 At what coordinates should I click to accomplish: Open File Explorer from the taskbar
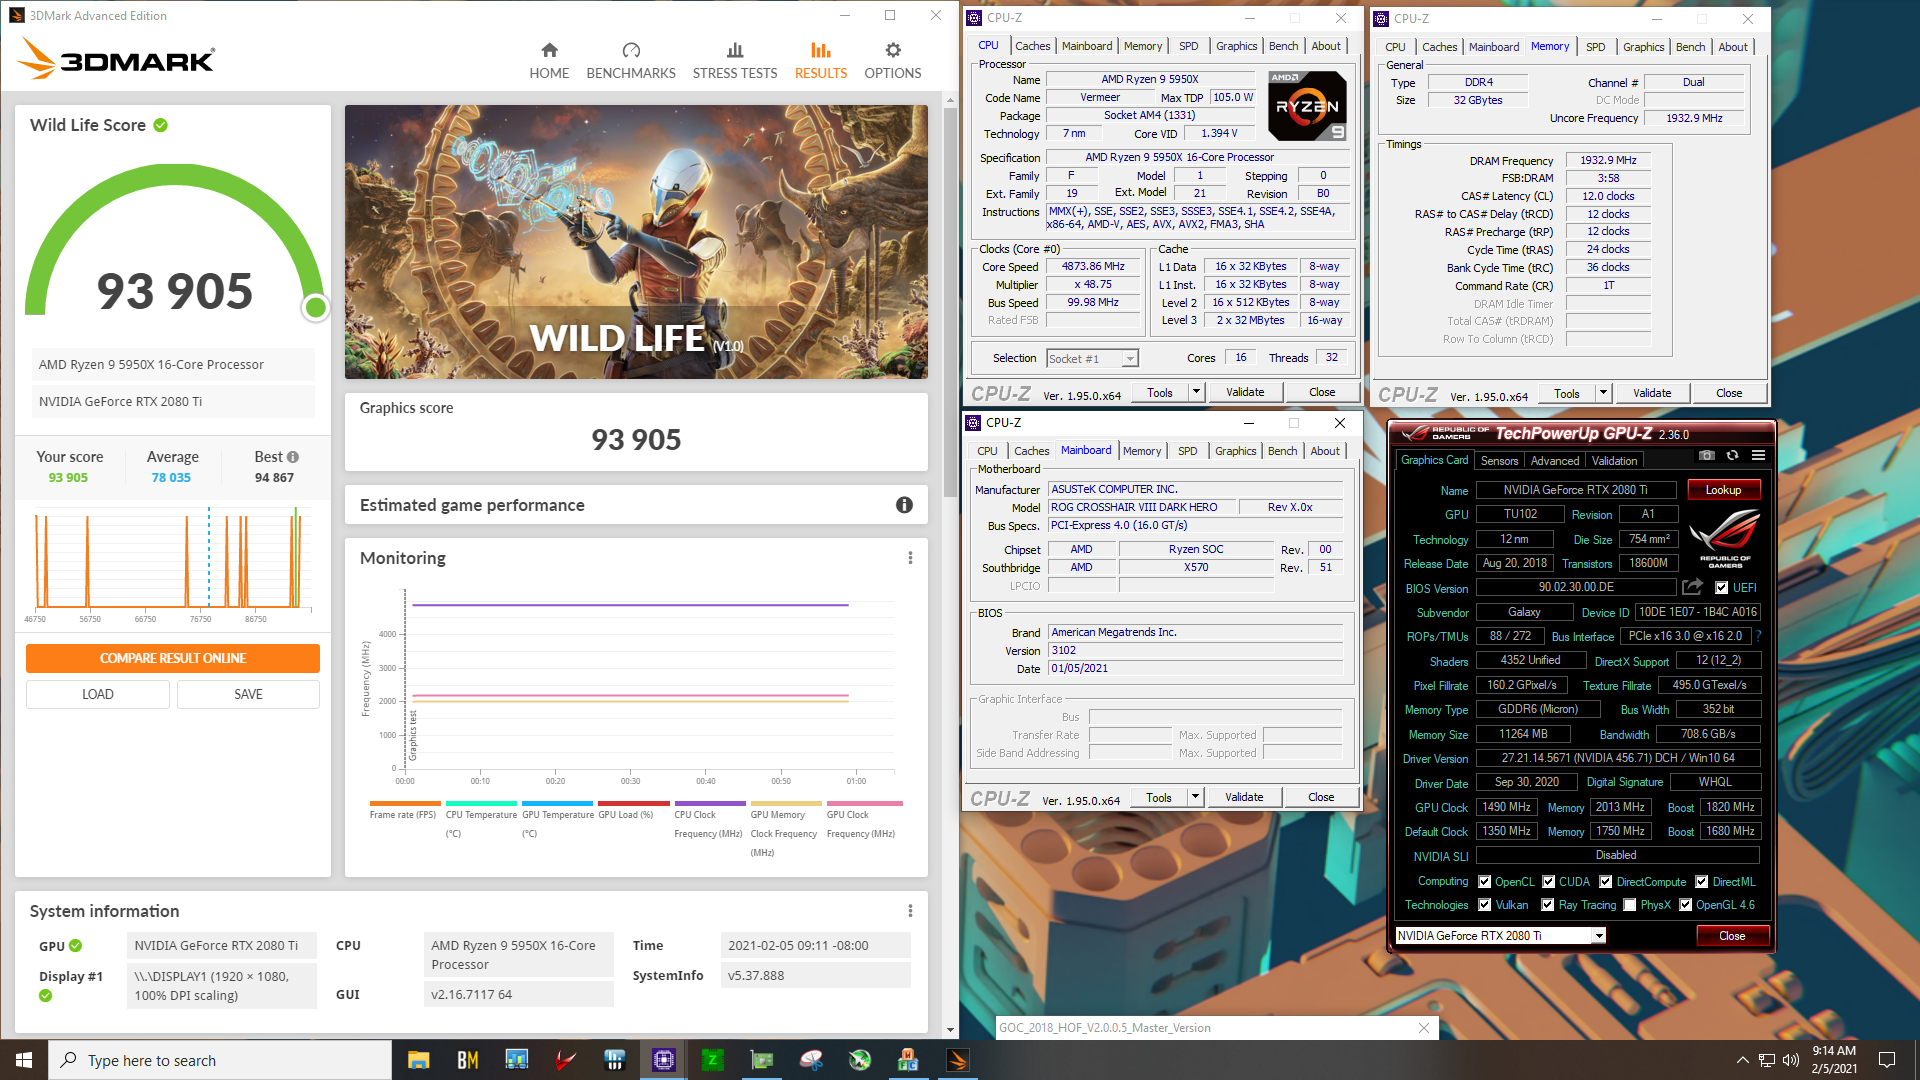(418, 1060)
